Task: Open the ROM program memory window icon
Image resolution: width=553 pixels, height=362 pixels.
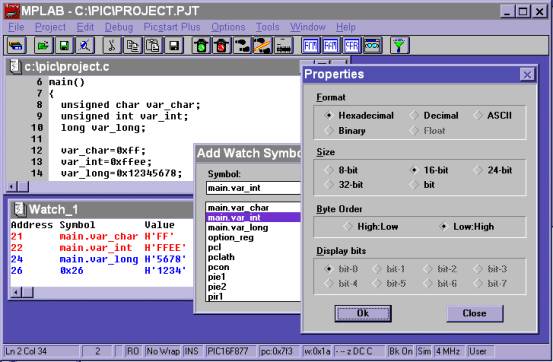Action: 311,46
